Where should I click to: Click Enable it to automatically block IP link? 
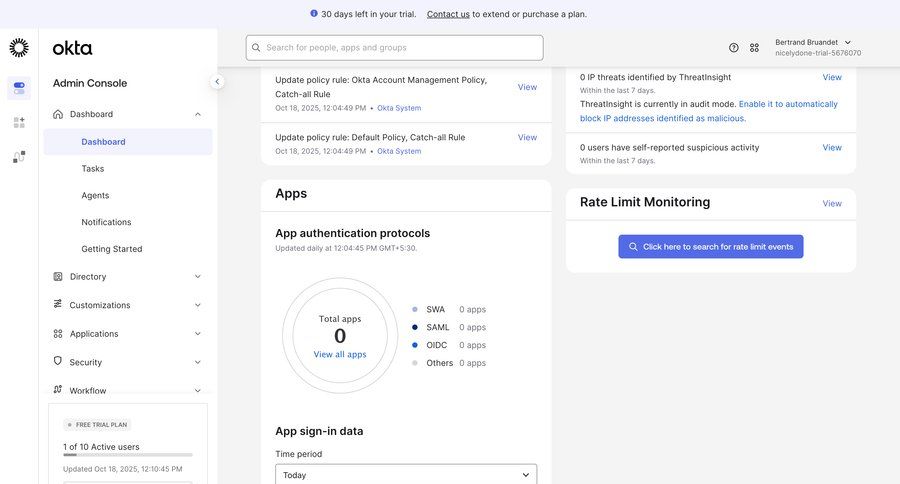point(708,111)
